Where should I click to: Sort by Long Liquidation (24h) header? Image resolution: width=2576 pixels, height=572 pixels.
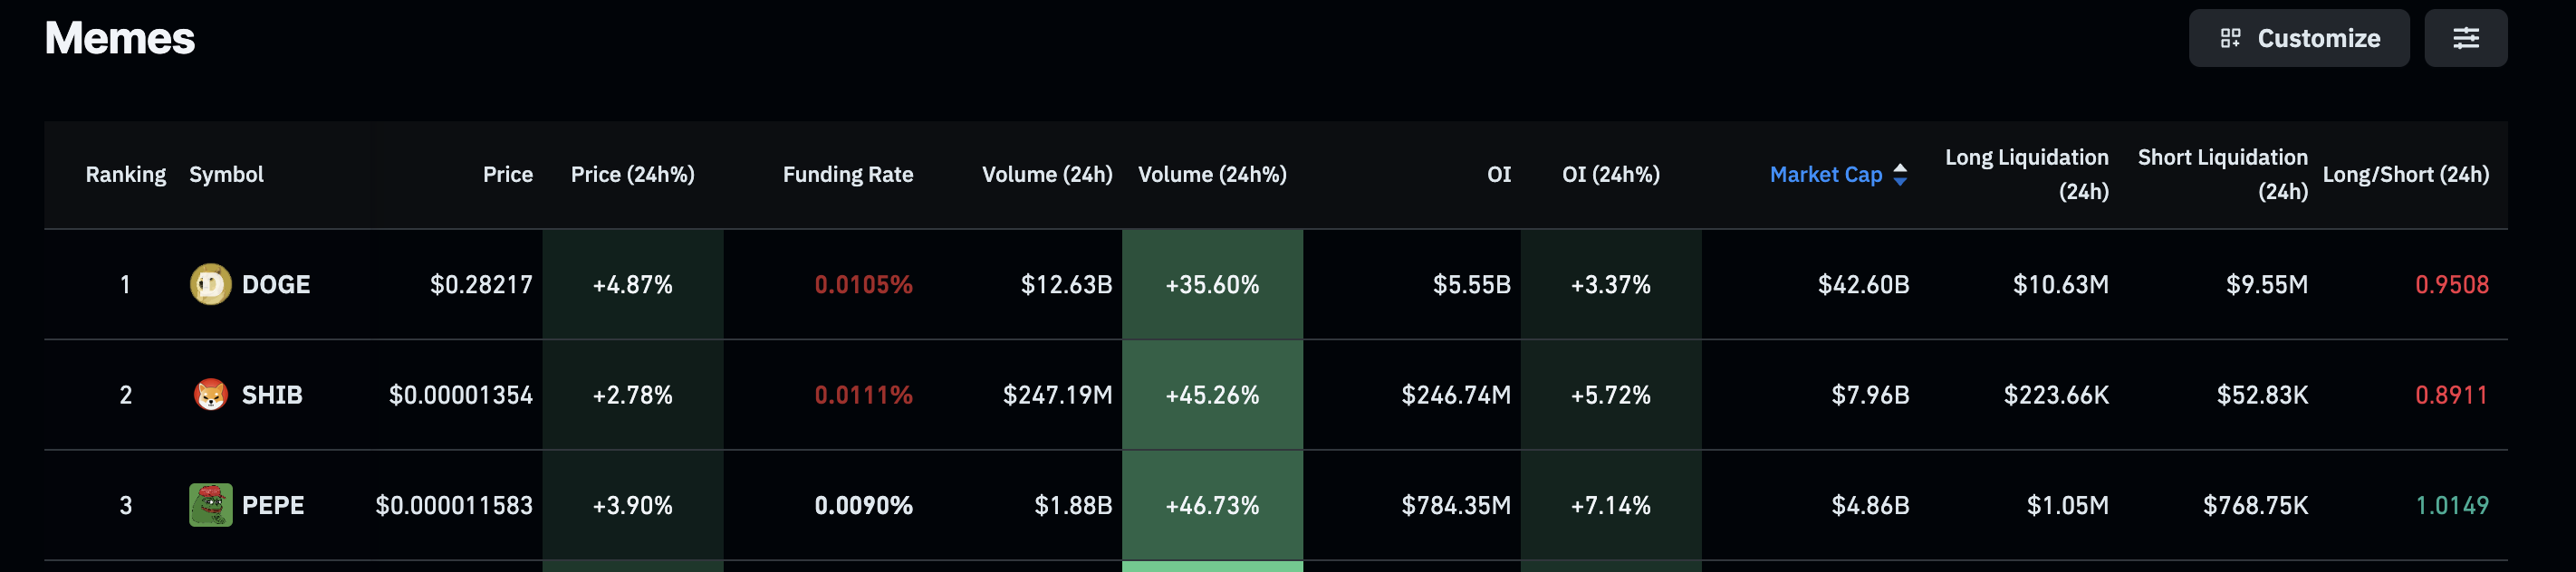(x=2026, y=174)
